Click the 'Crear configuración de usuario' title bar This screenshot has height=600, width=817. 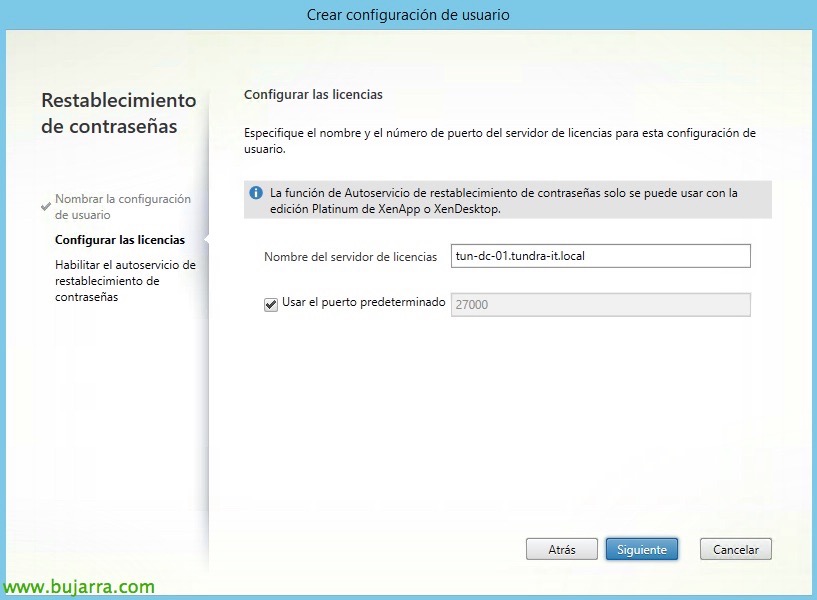[408, 15]
